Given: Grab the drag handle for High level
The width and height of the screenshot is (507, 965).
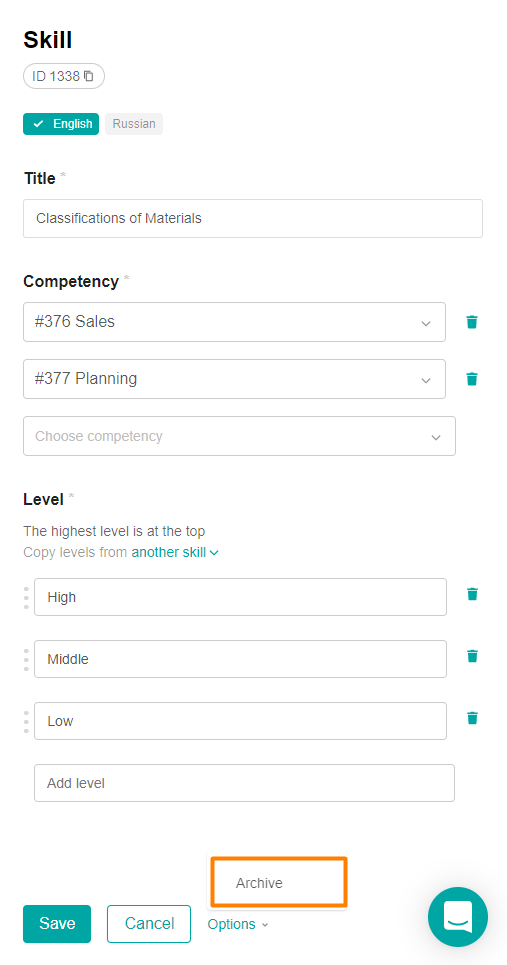Looking at the screenshot, I should tap(26, 598).
